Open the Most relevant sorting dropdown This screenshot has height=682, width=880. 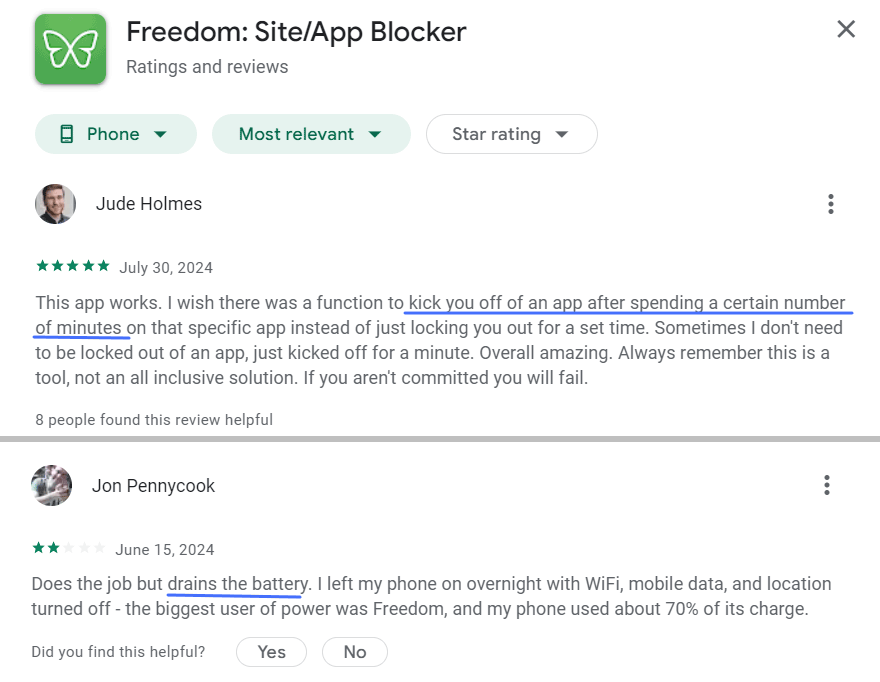click(x=311, y=133)
